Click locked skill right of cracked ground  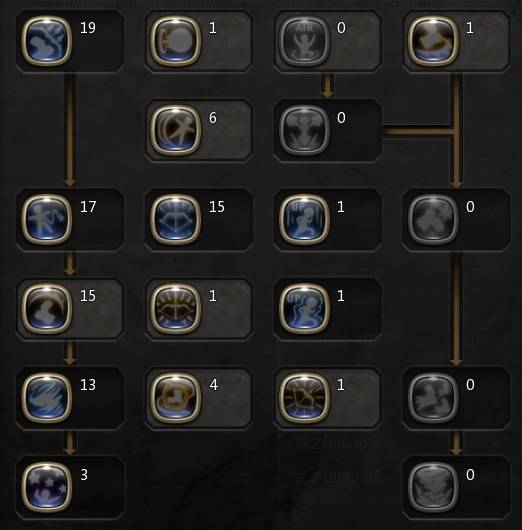click(433, 398)
